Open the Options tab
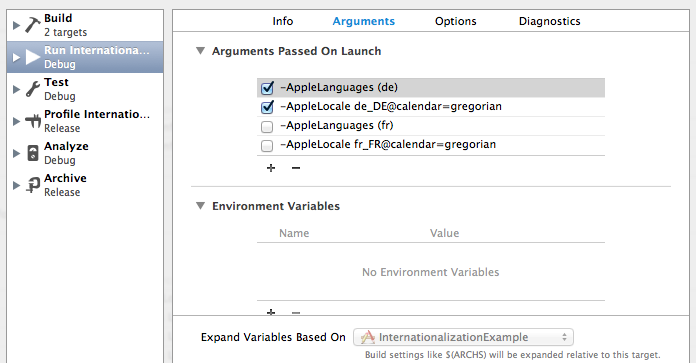 (x=455, y=21)
